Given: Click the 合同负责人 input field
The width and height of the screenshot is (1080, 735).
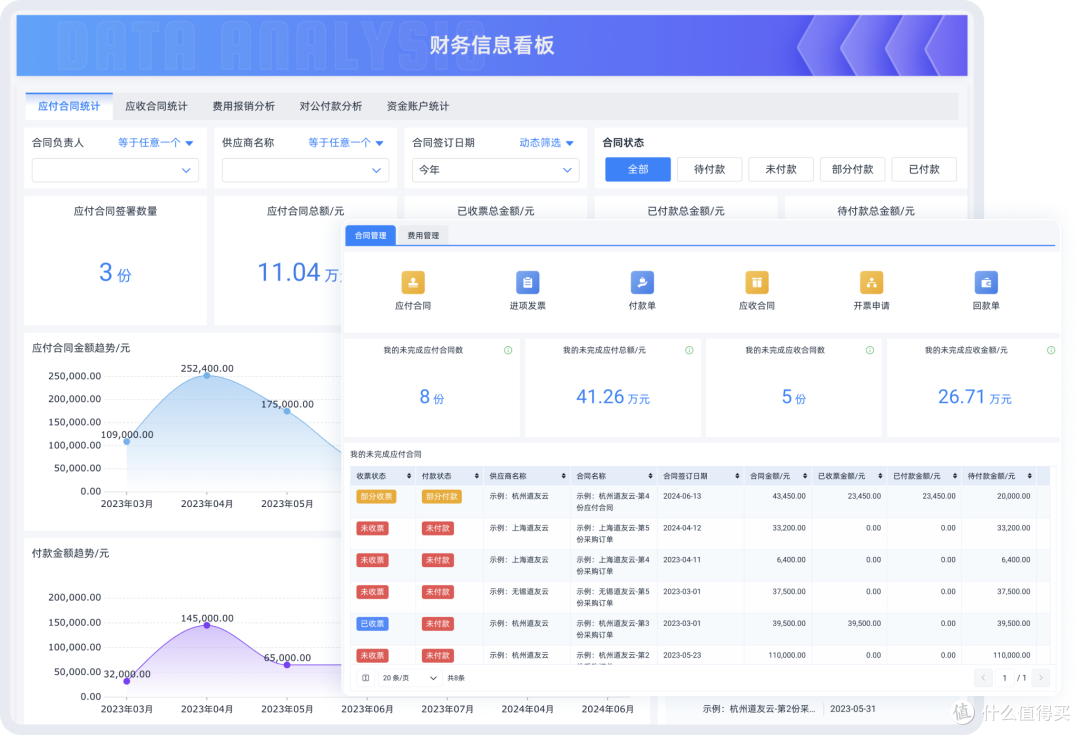Looking at the screenshot, I should pyautogui.click(x=115, y=170).
